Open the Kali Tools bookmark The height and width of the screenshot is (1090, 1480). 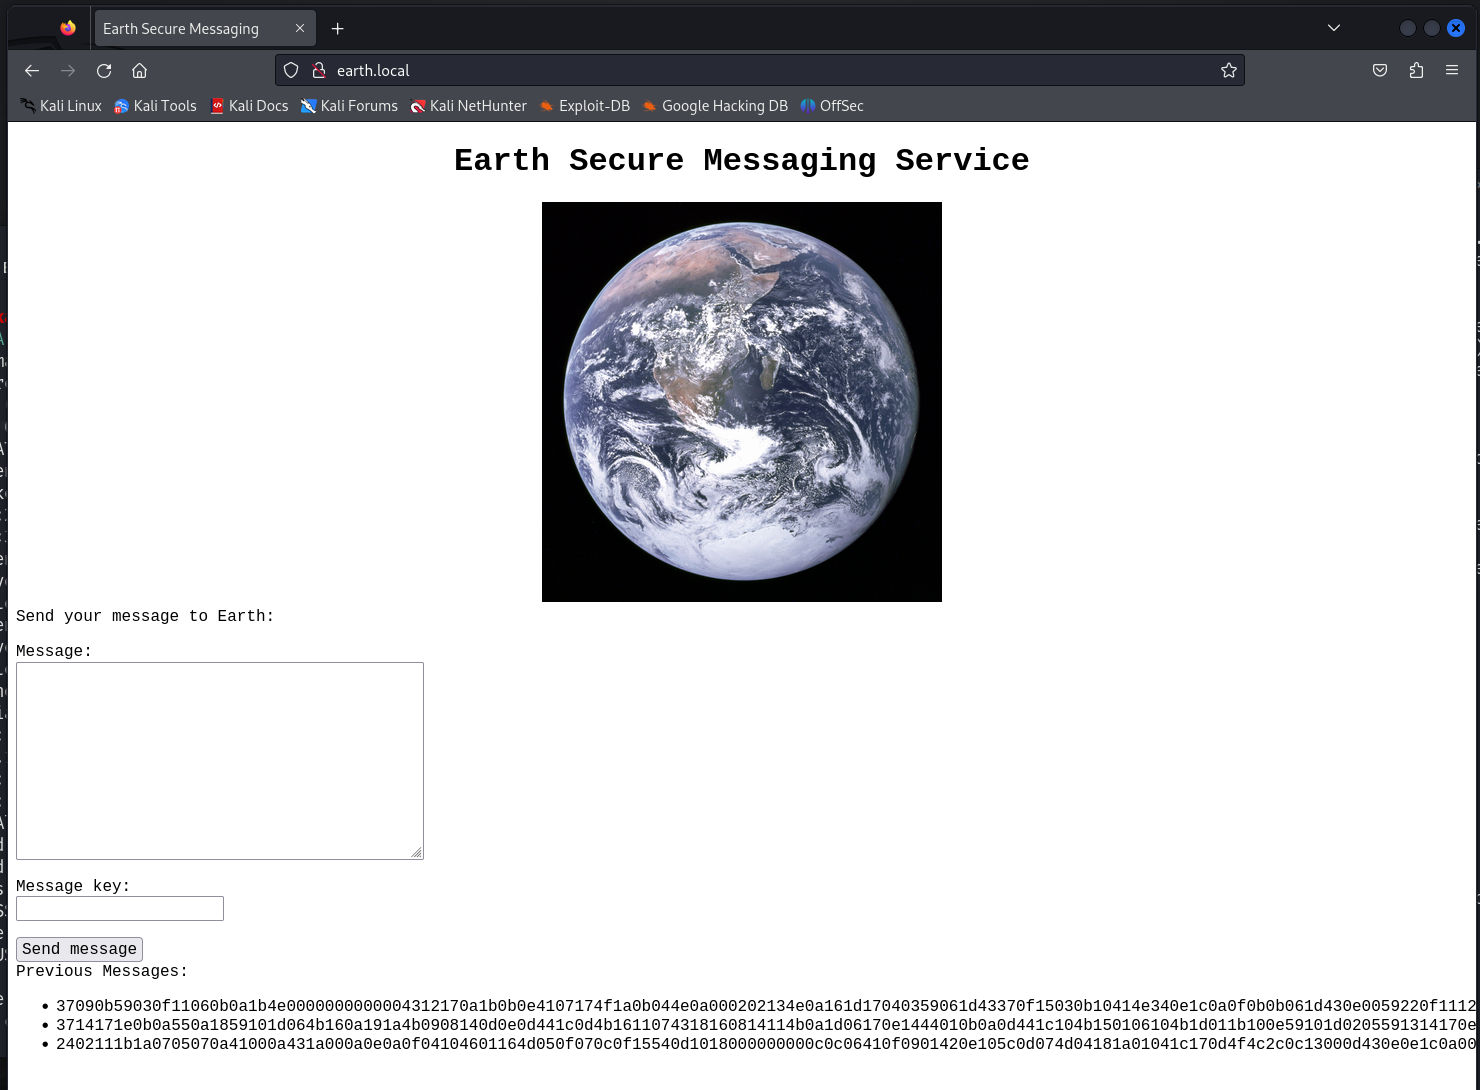pyautogui.click(x=155, y=106)
